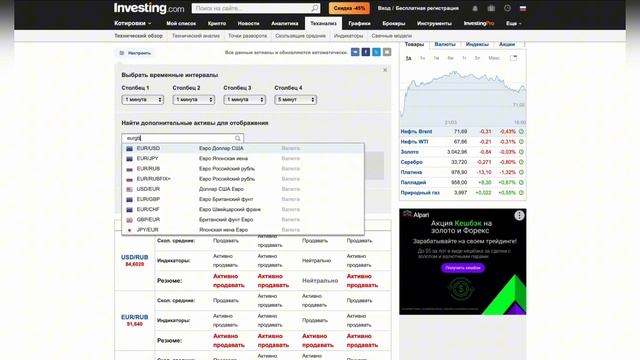This screenshot has height=360, width=640.
Task: Open Скользящие средние submenu link
Action: [x=300, y=36]
